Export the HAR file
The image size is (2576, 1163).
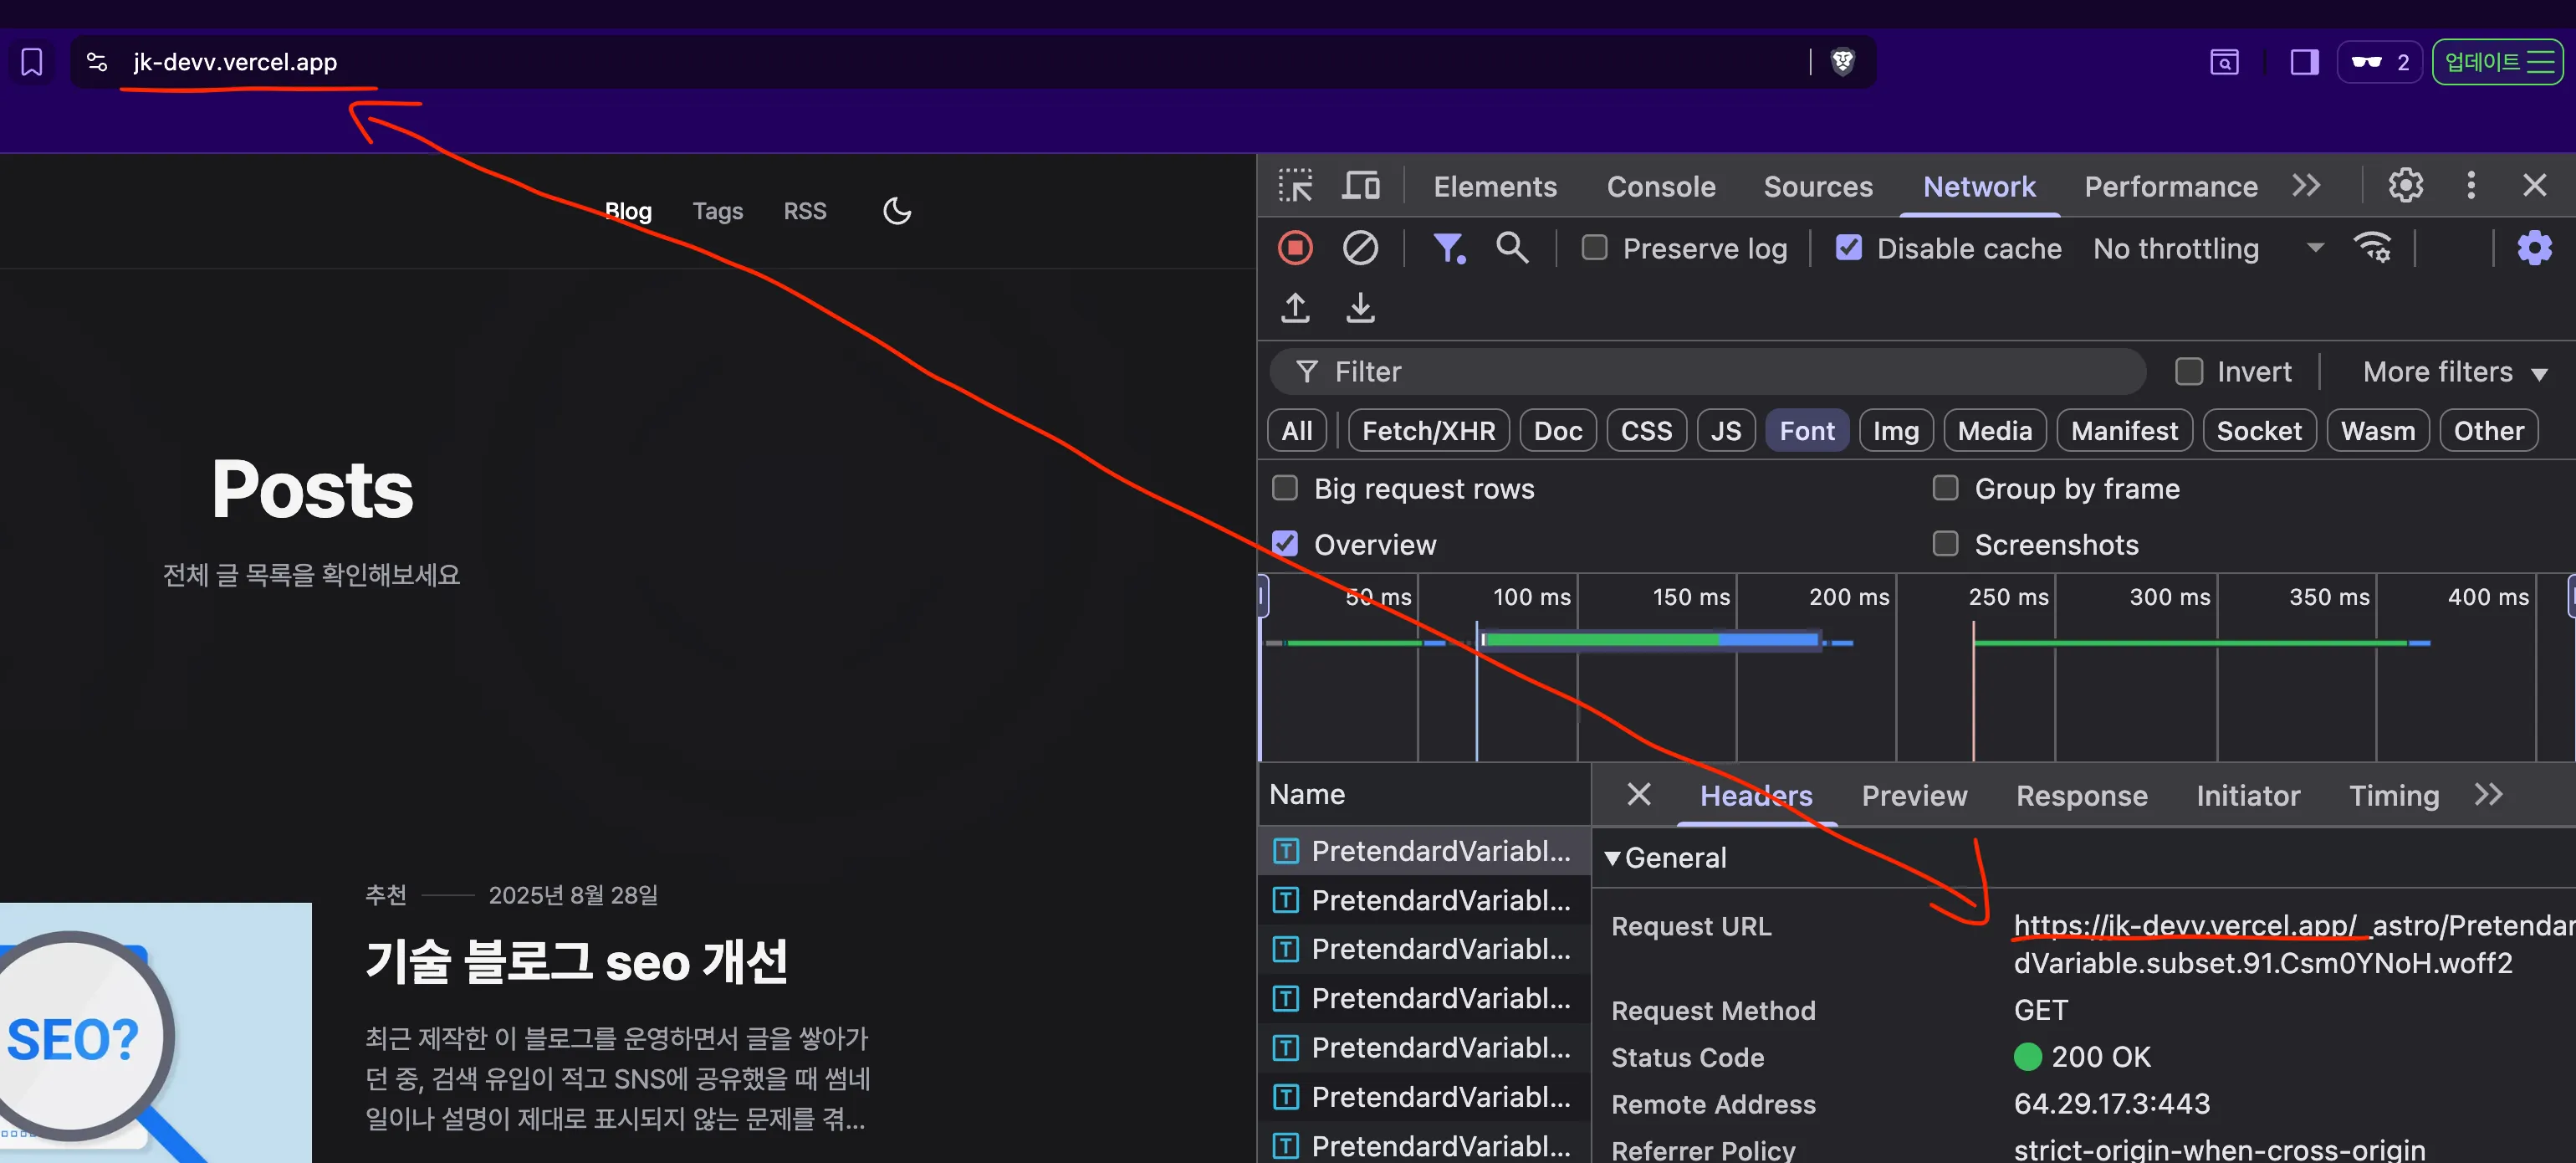[1360, 308]
